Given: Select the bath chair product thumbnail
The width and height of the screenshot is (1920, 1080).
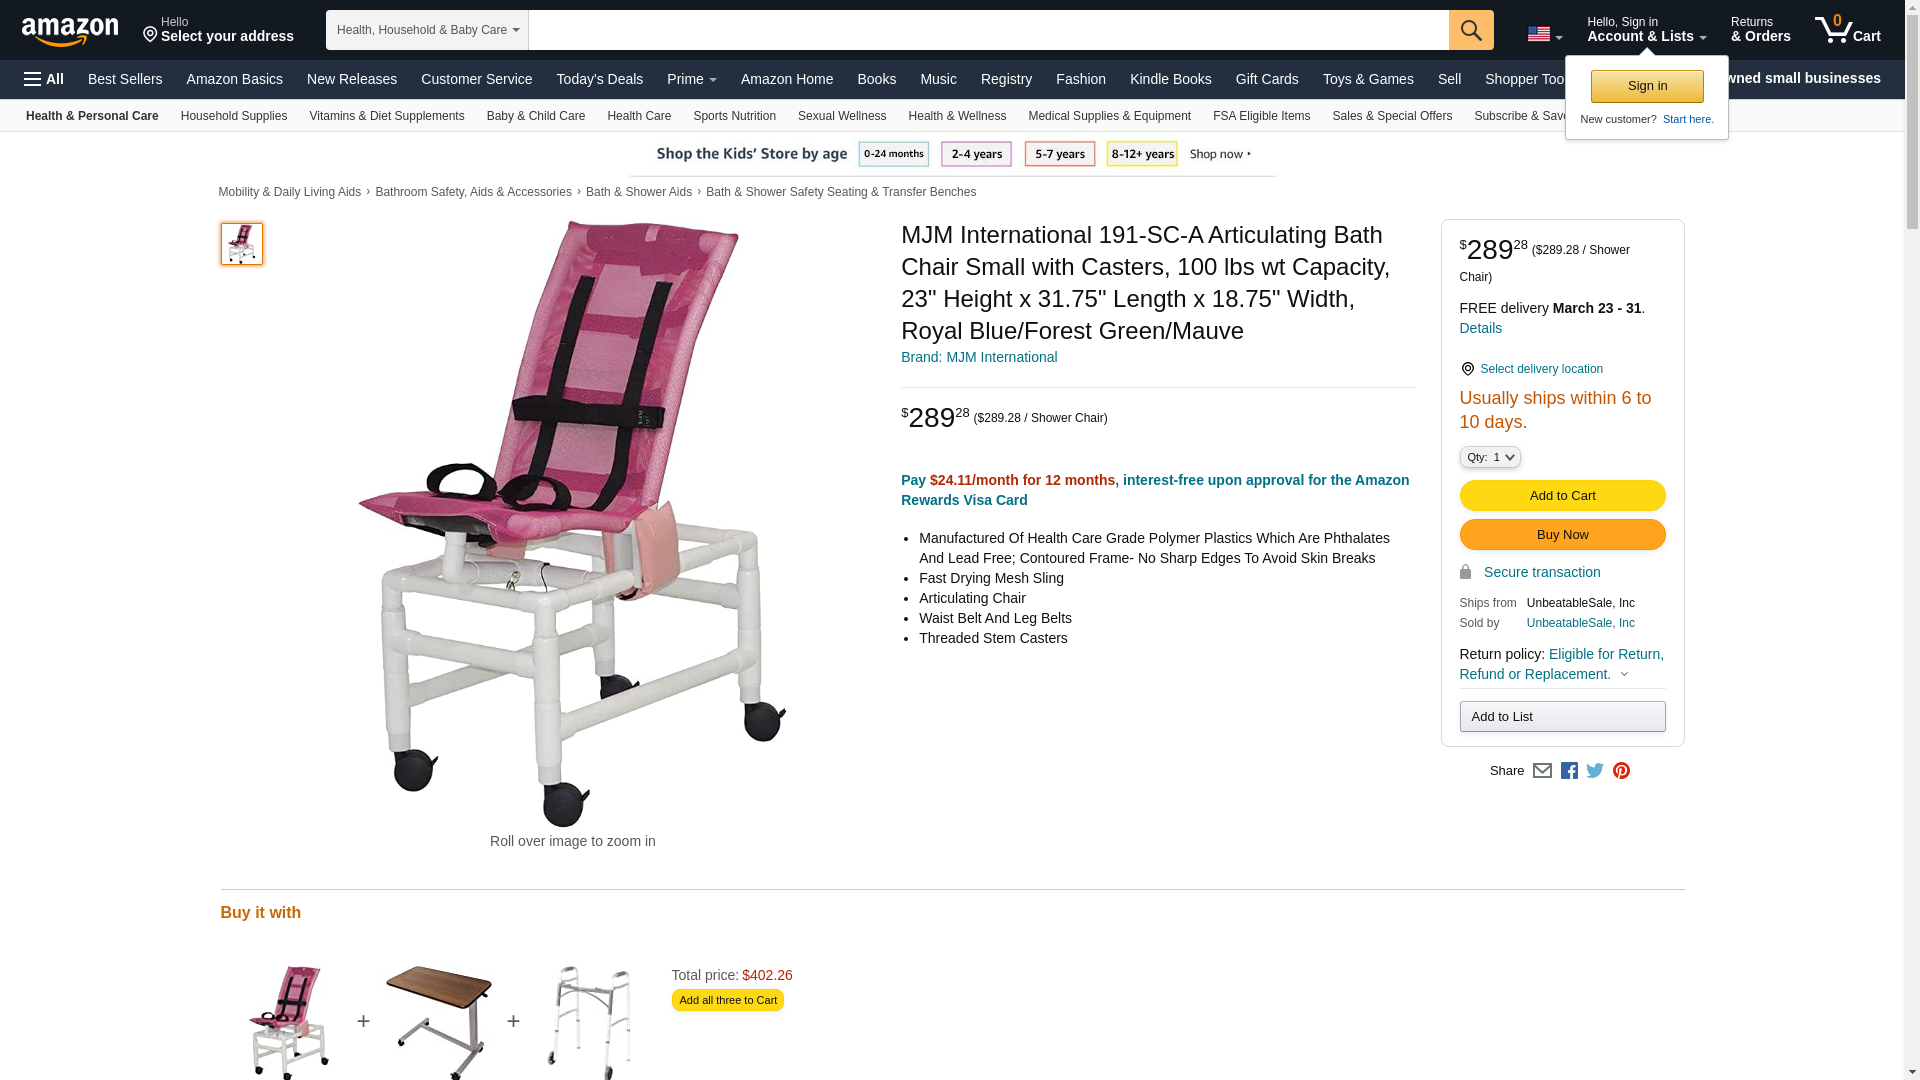Looking at the screenshot, I should click(241, 244).
